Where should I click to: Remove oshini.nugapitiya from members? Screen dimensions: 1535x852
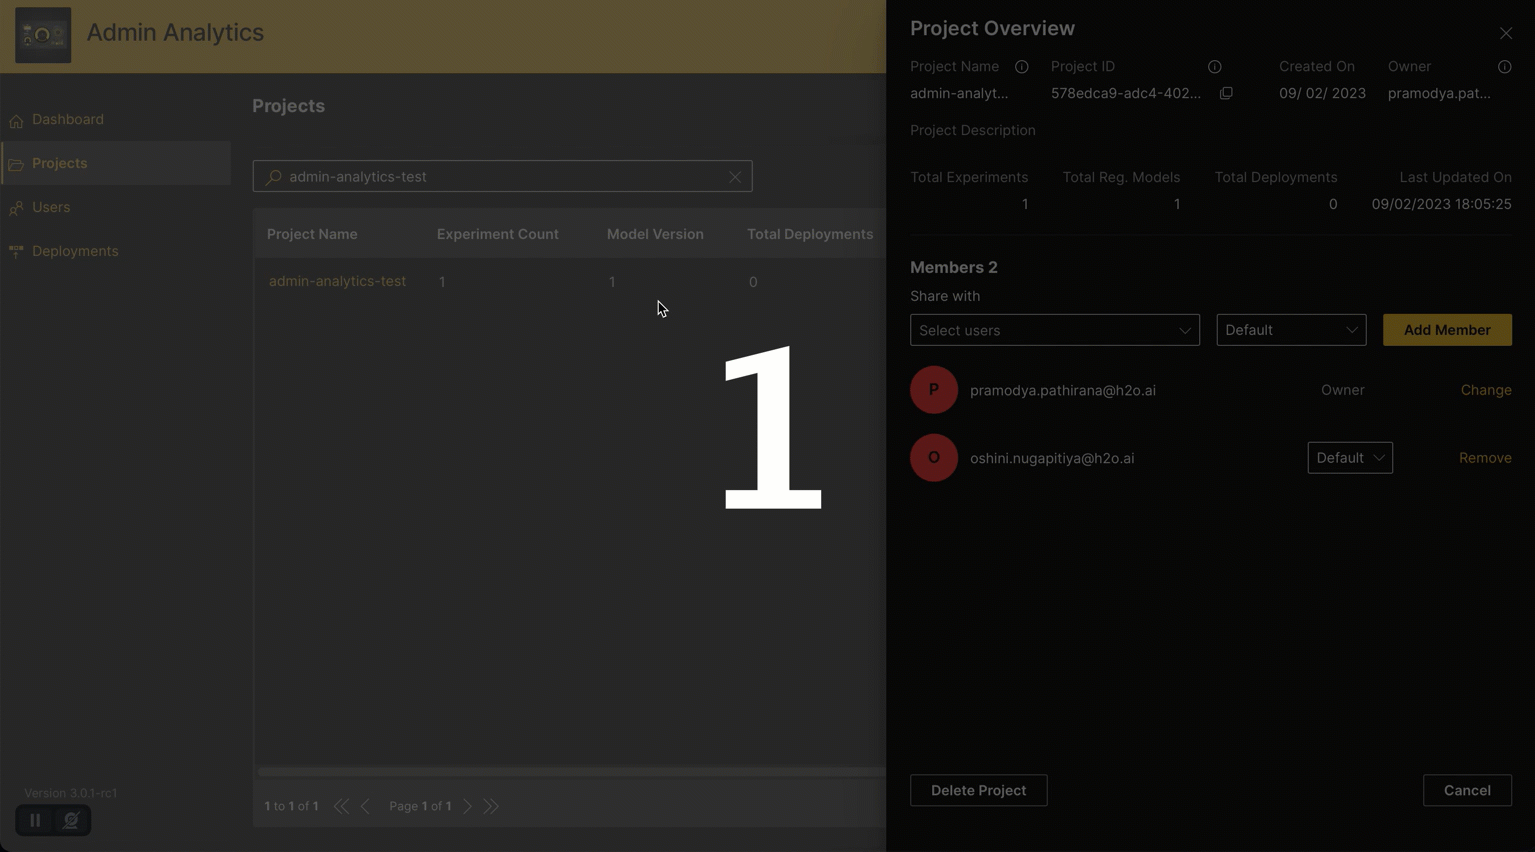[x=1484, y=458]
